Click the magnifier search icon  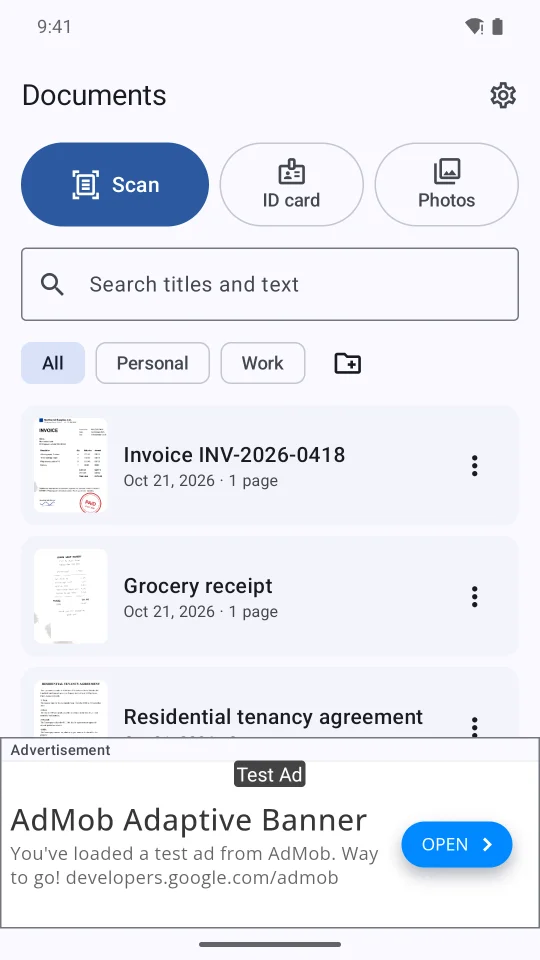tap(53, 284)
